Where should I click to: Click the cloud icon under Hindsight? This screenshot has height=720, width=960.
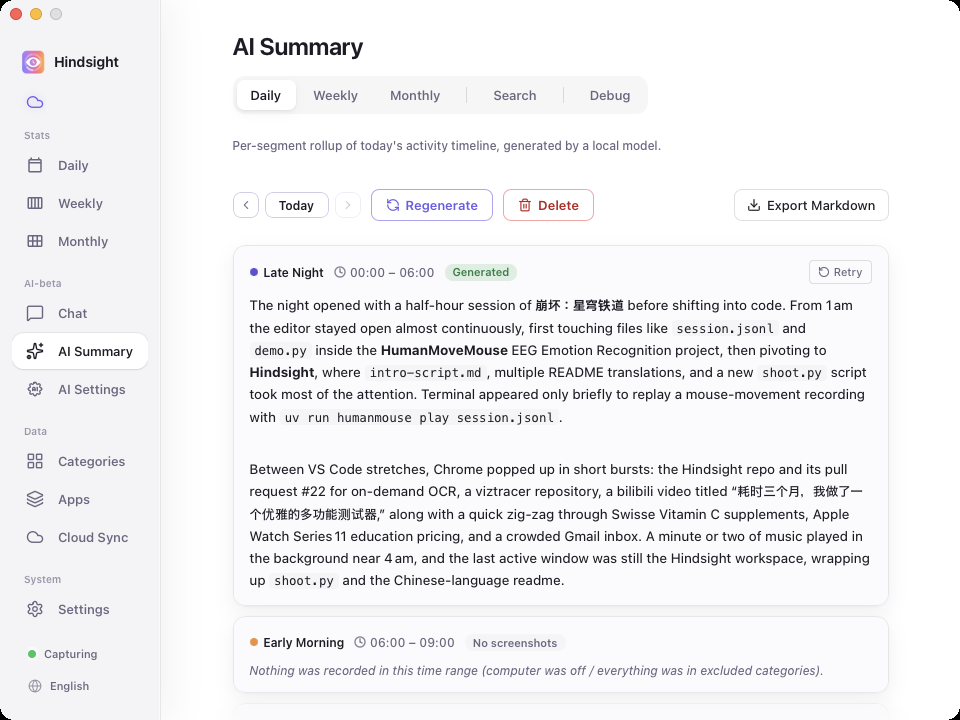point(35,102)
